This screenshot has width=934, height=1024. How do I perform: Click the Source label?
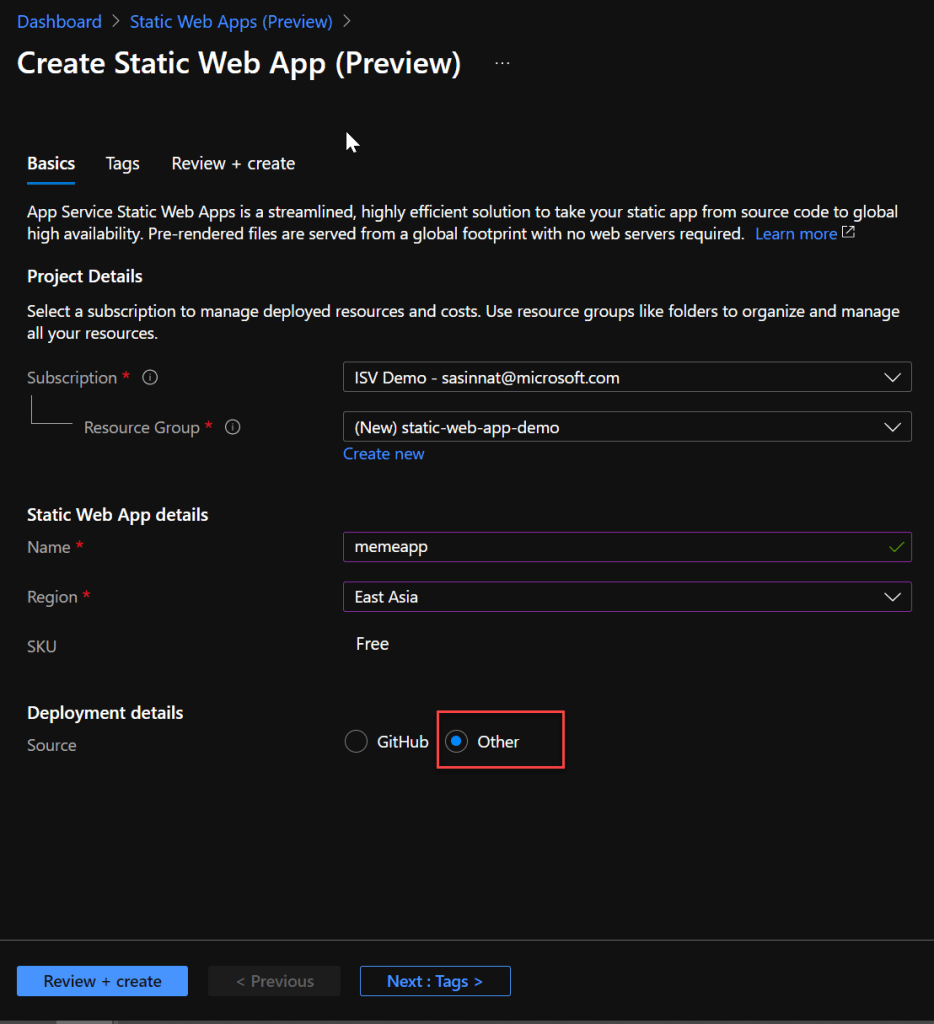point(52,745)
